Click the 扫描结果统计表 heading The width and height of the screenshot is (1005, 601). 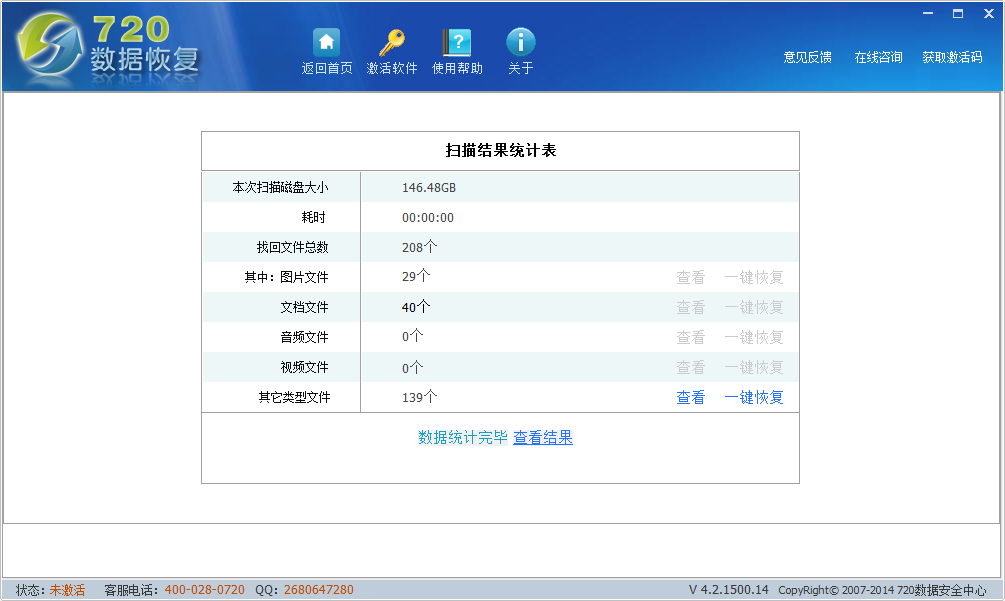click(501, 151)
